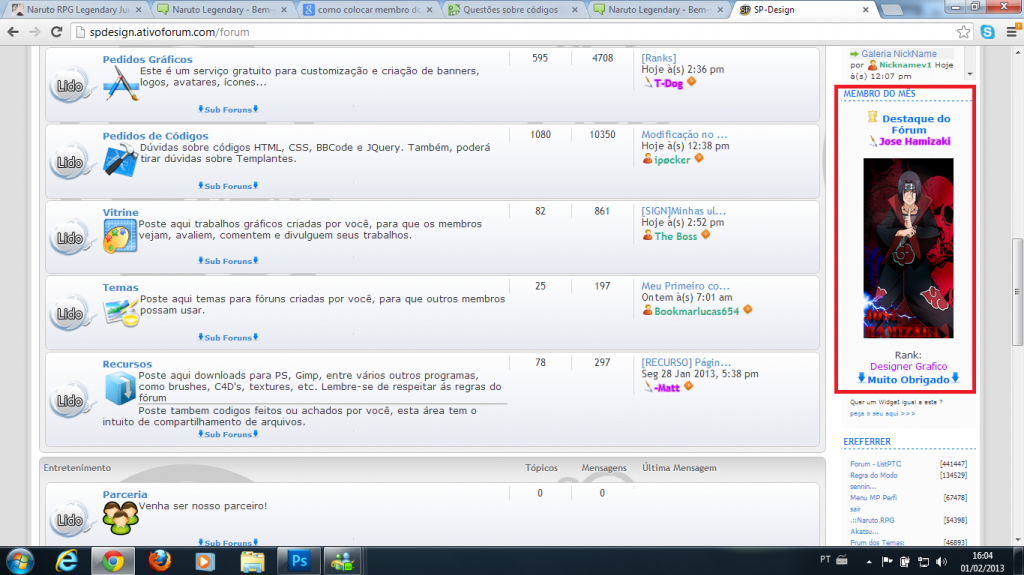This screenshot has width=1024, height=575.
Task: Open Windows Start button
Action: tap(20, 561)
